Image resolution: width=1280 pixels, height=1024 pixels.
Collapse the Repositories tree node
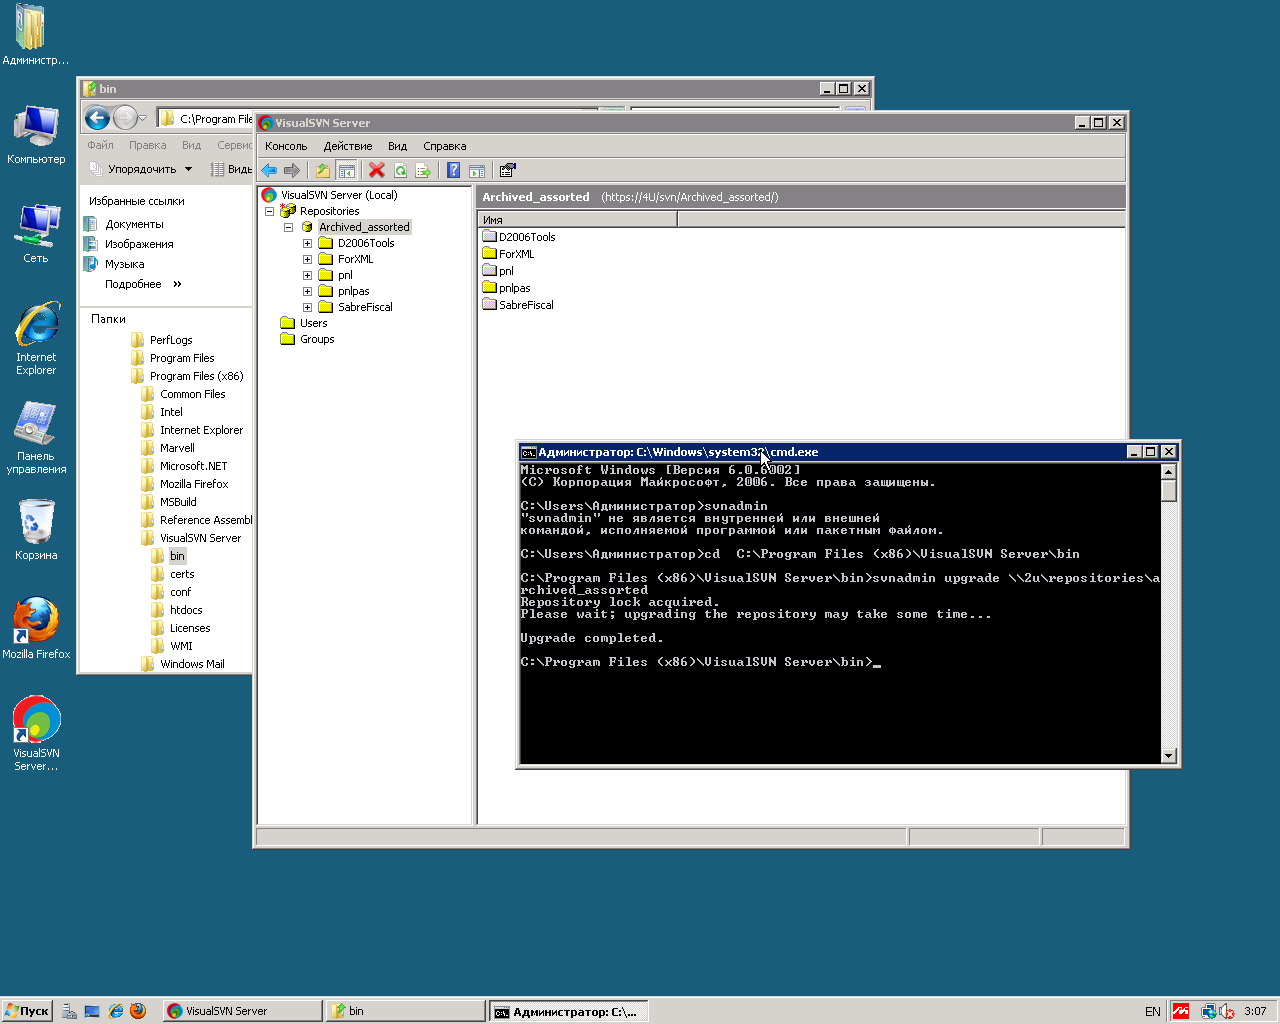point(269,211)
